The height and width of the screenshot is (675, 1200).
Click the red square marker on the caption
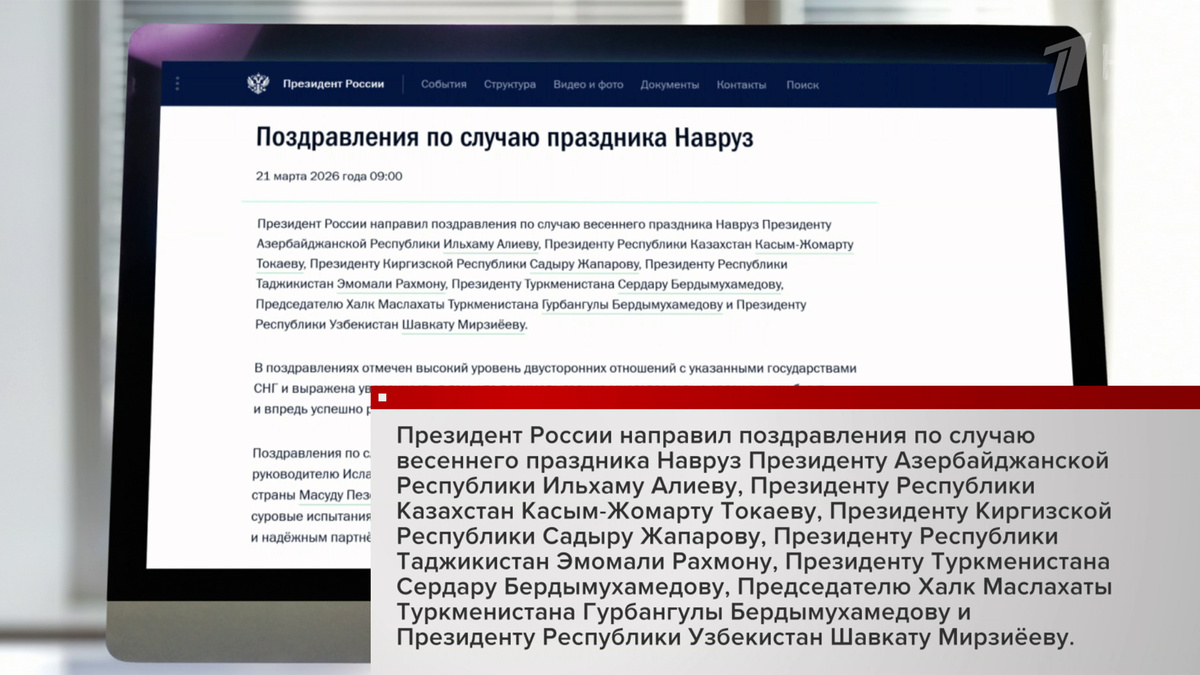click(x=383, y=398)
